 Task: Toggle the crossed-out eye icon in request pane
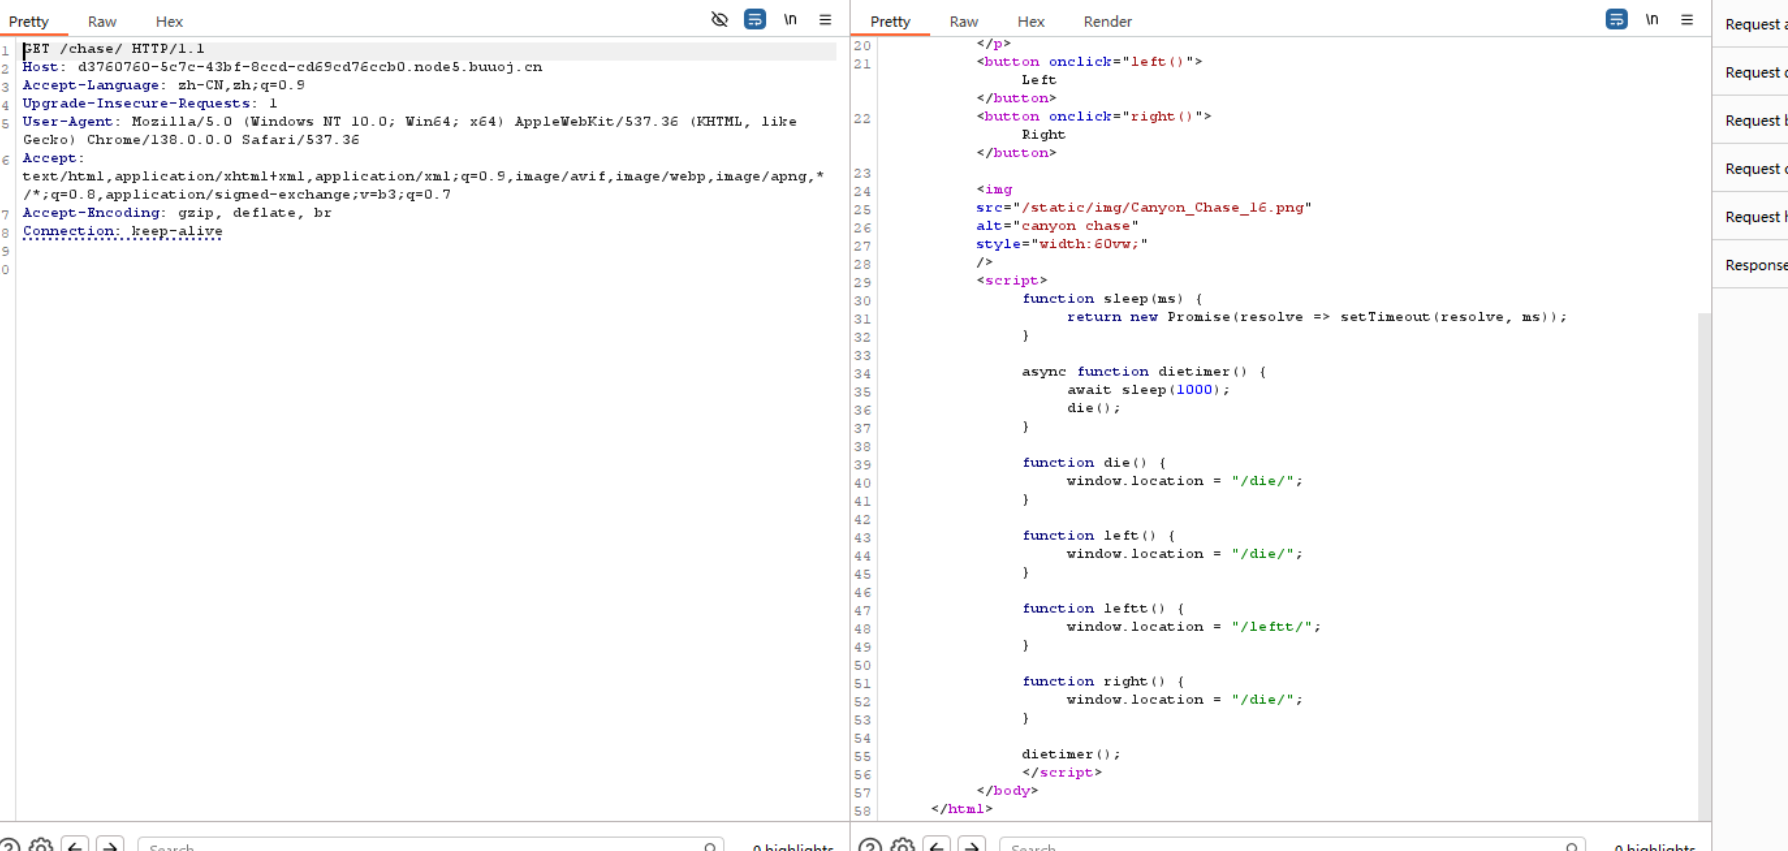(719, 19)
